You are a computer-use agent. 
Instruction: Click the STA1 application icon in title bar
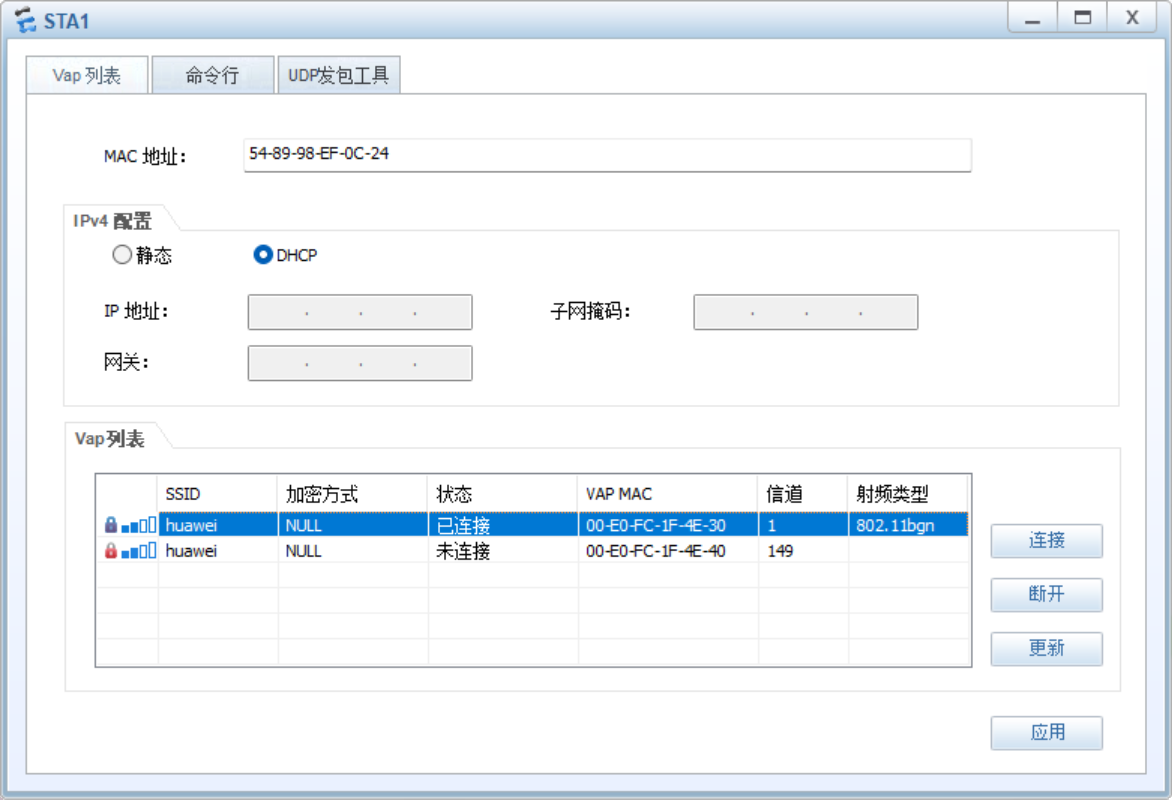tap(25, 20)
